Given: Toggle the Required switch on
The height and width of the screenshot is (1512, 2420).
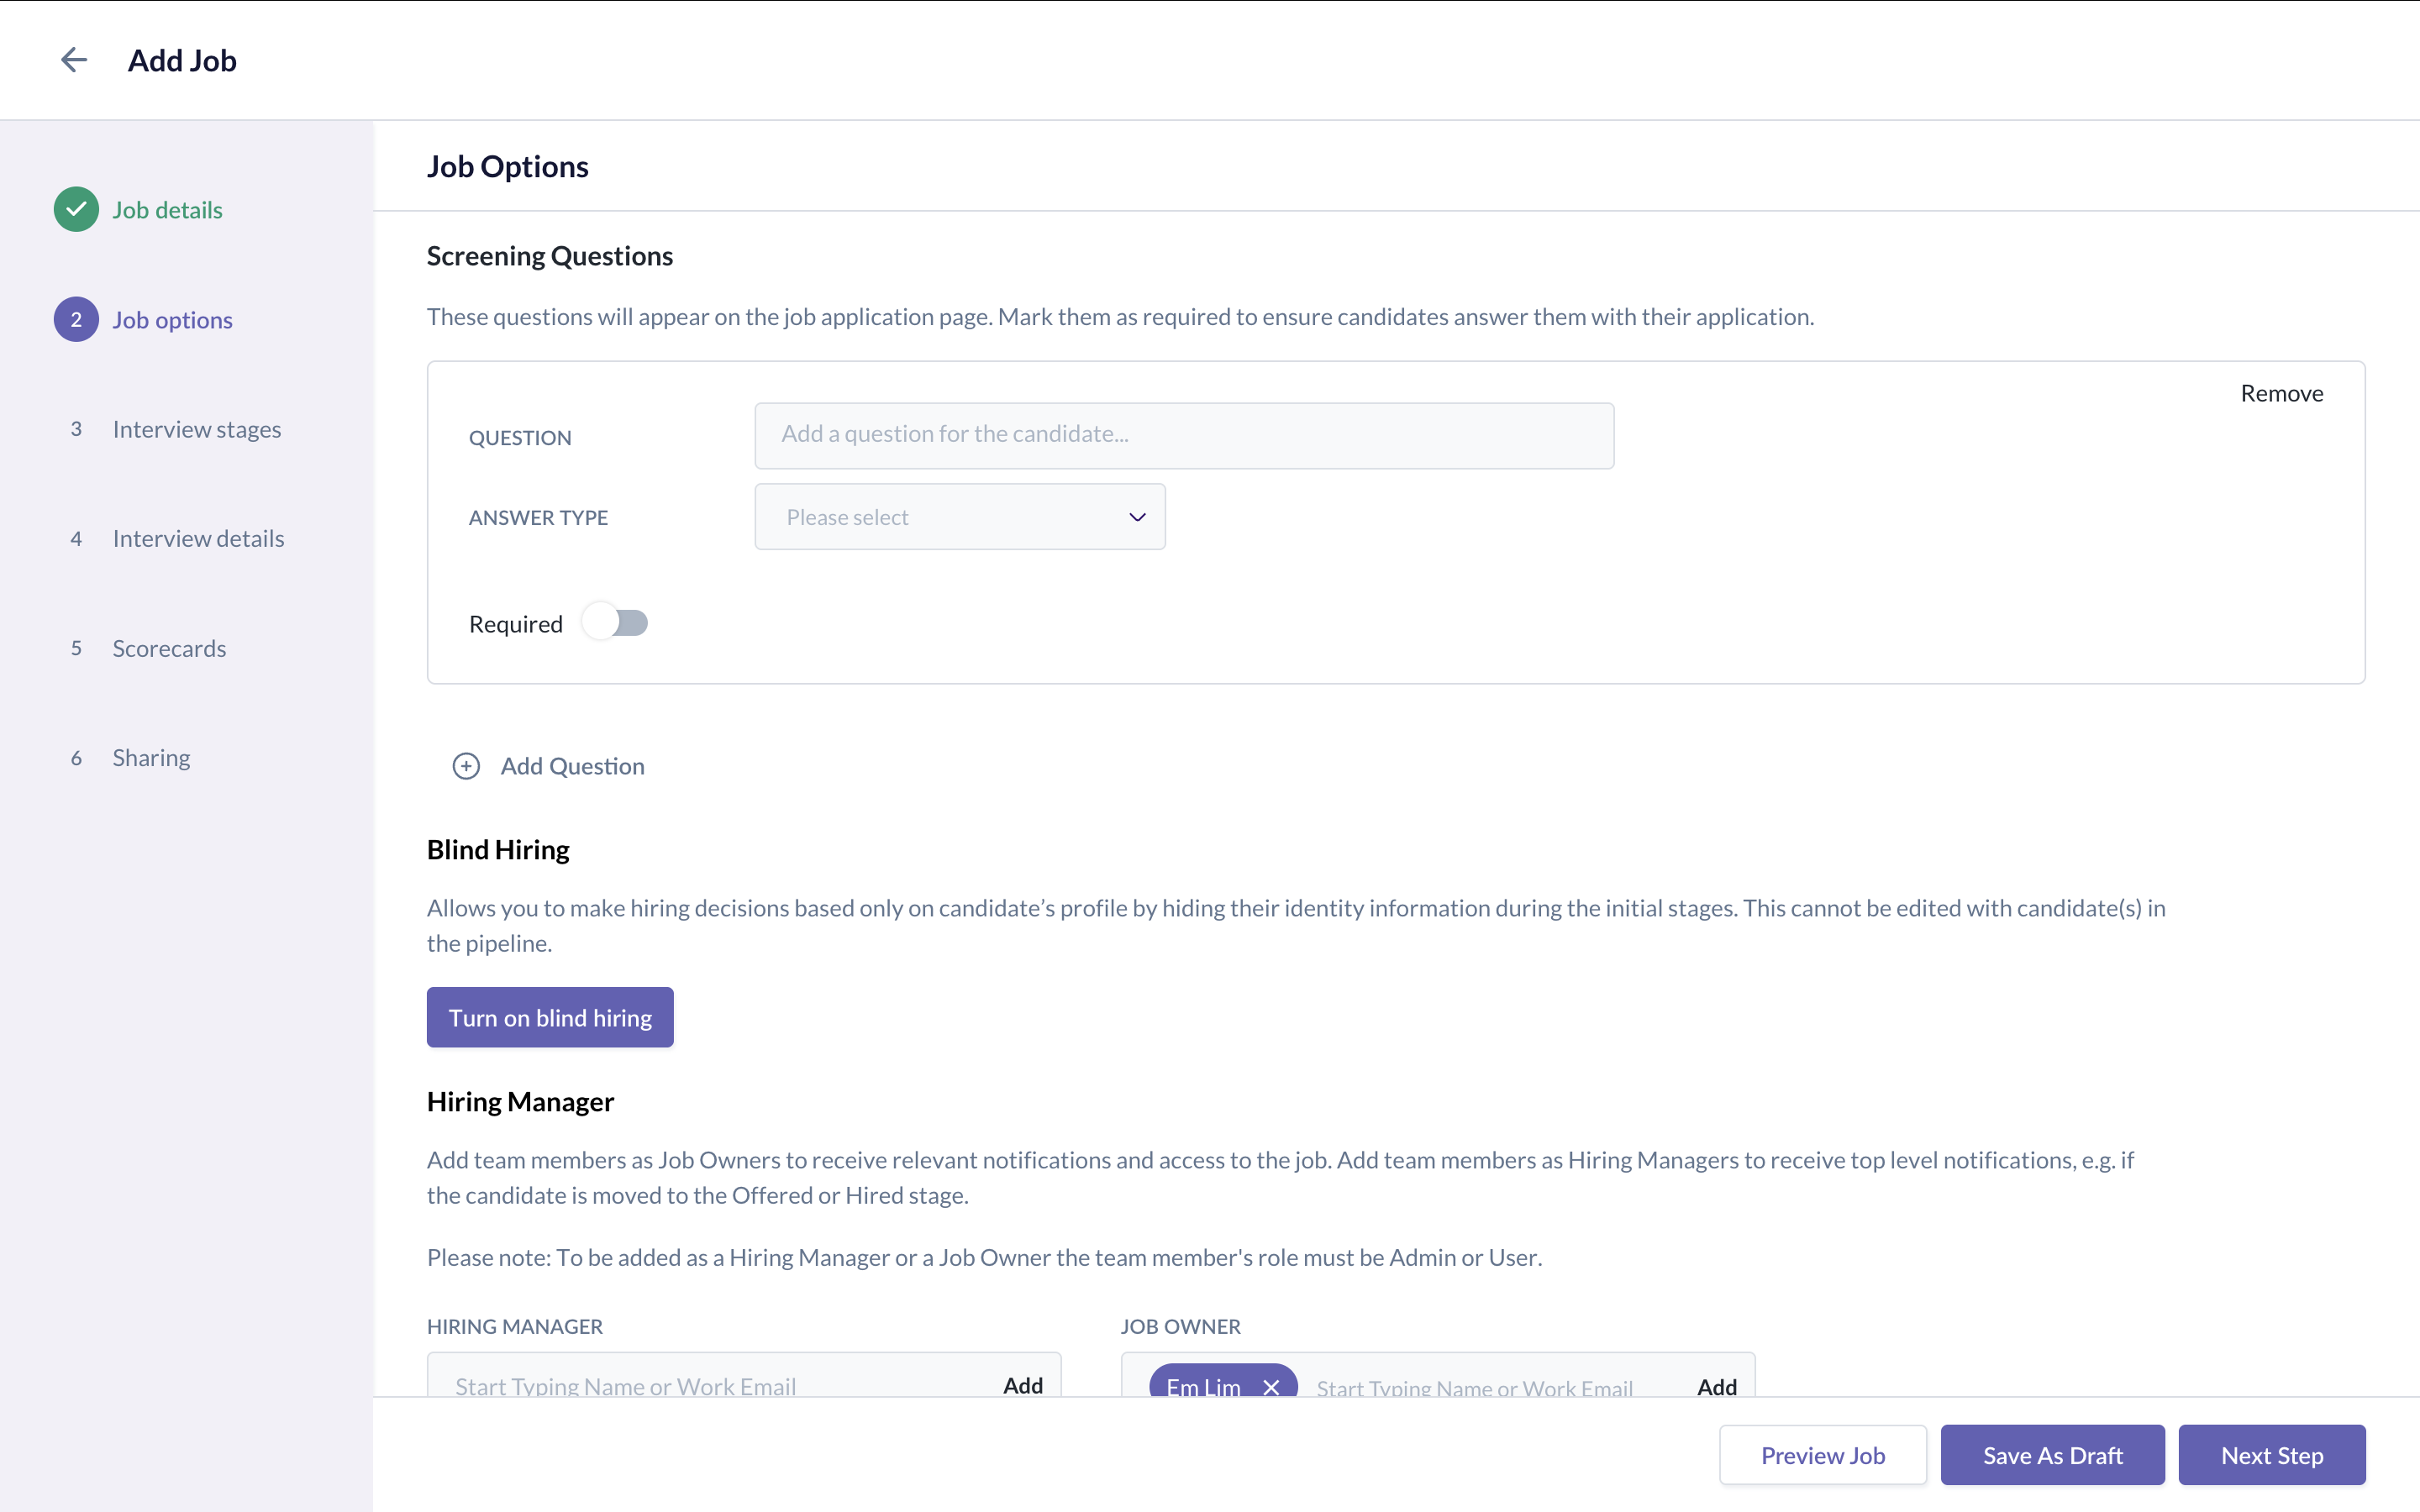Looking at the screenshot, I should click(616, 623).
